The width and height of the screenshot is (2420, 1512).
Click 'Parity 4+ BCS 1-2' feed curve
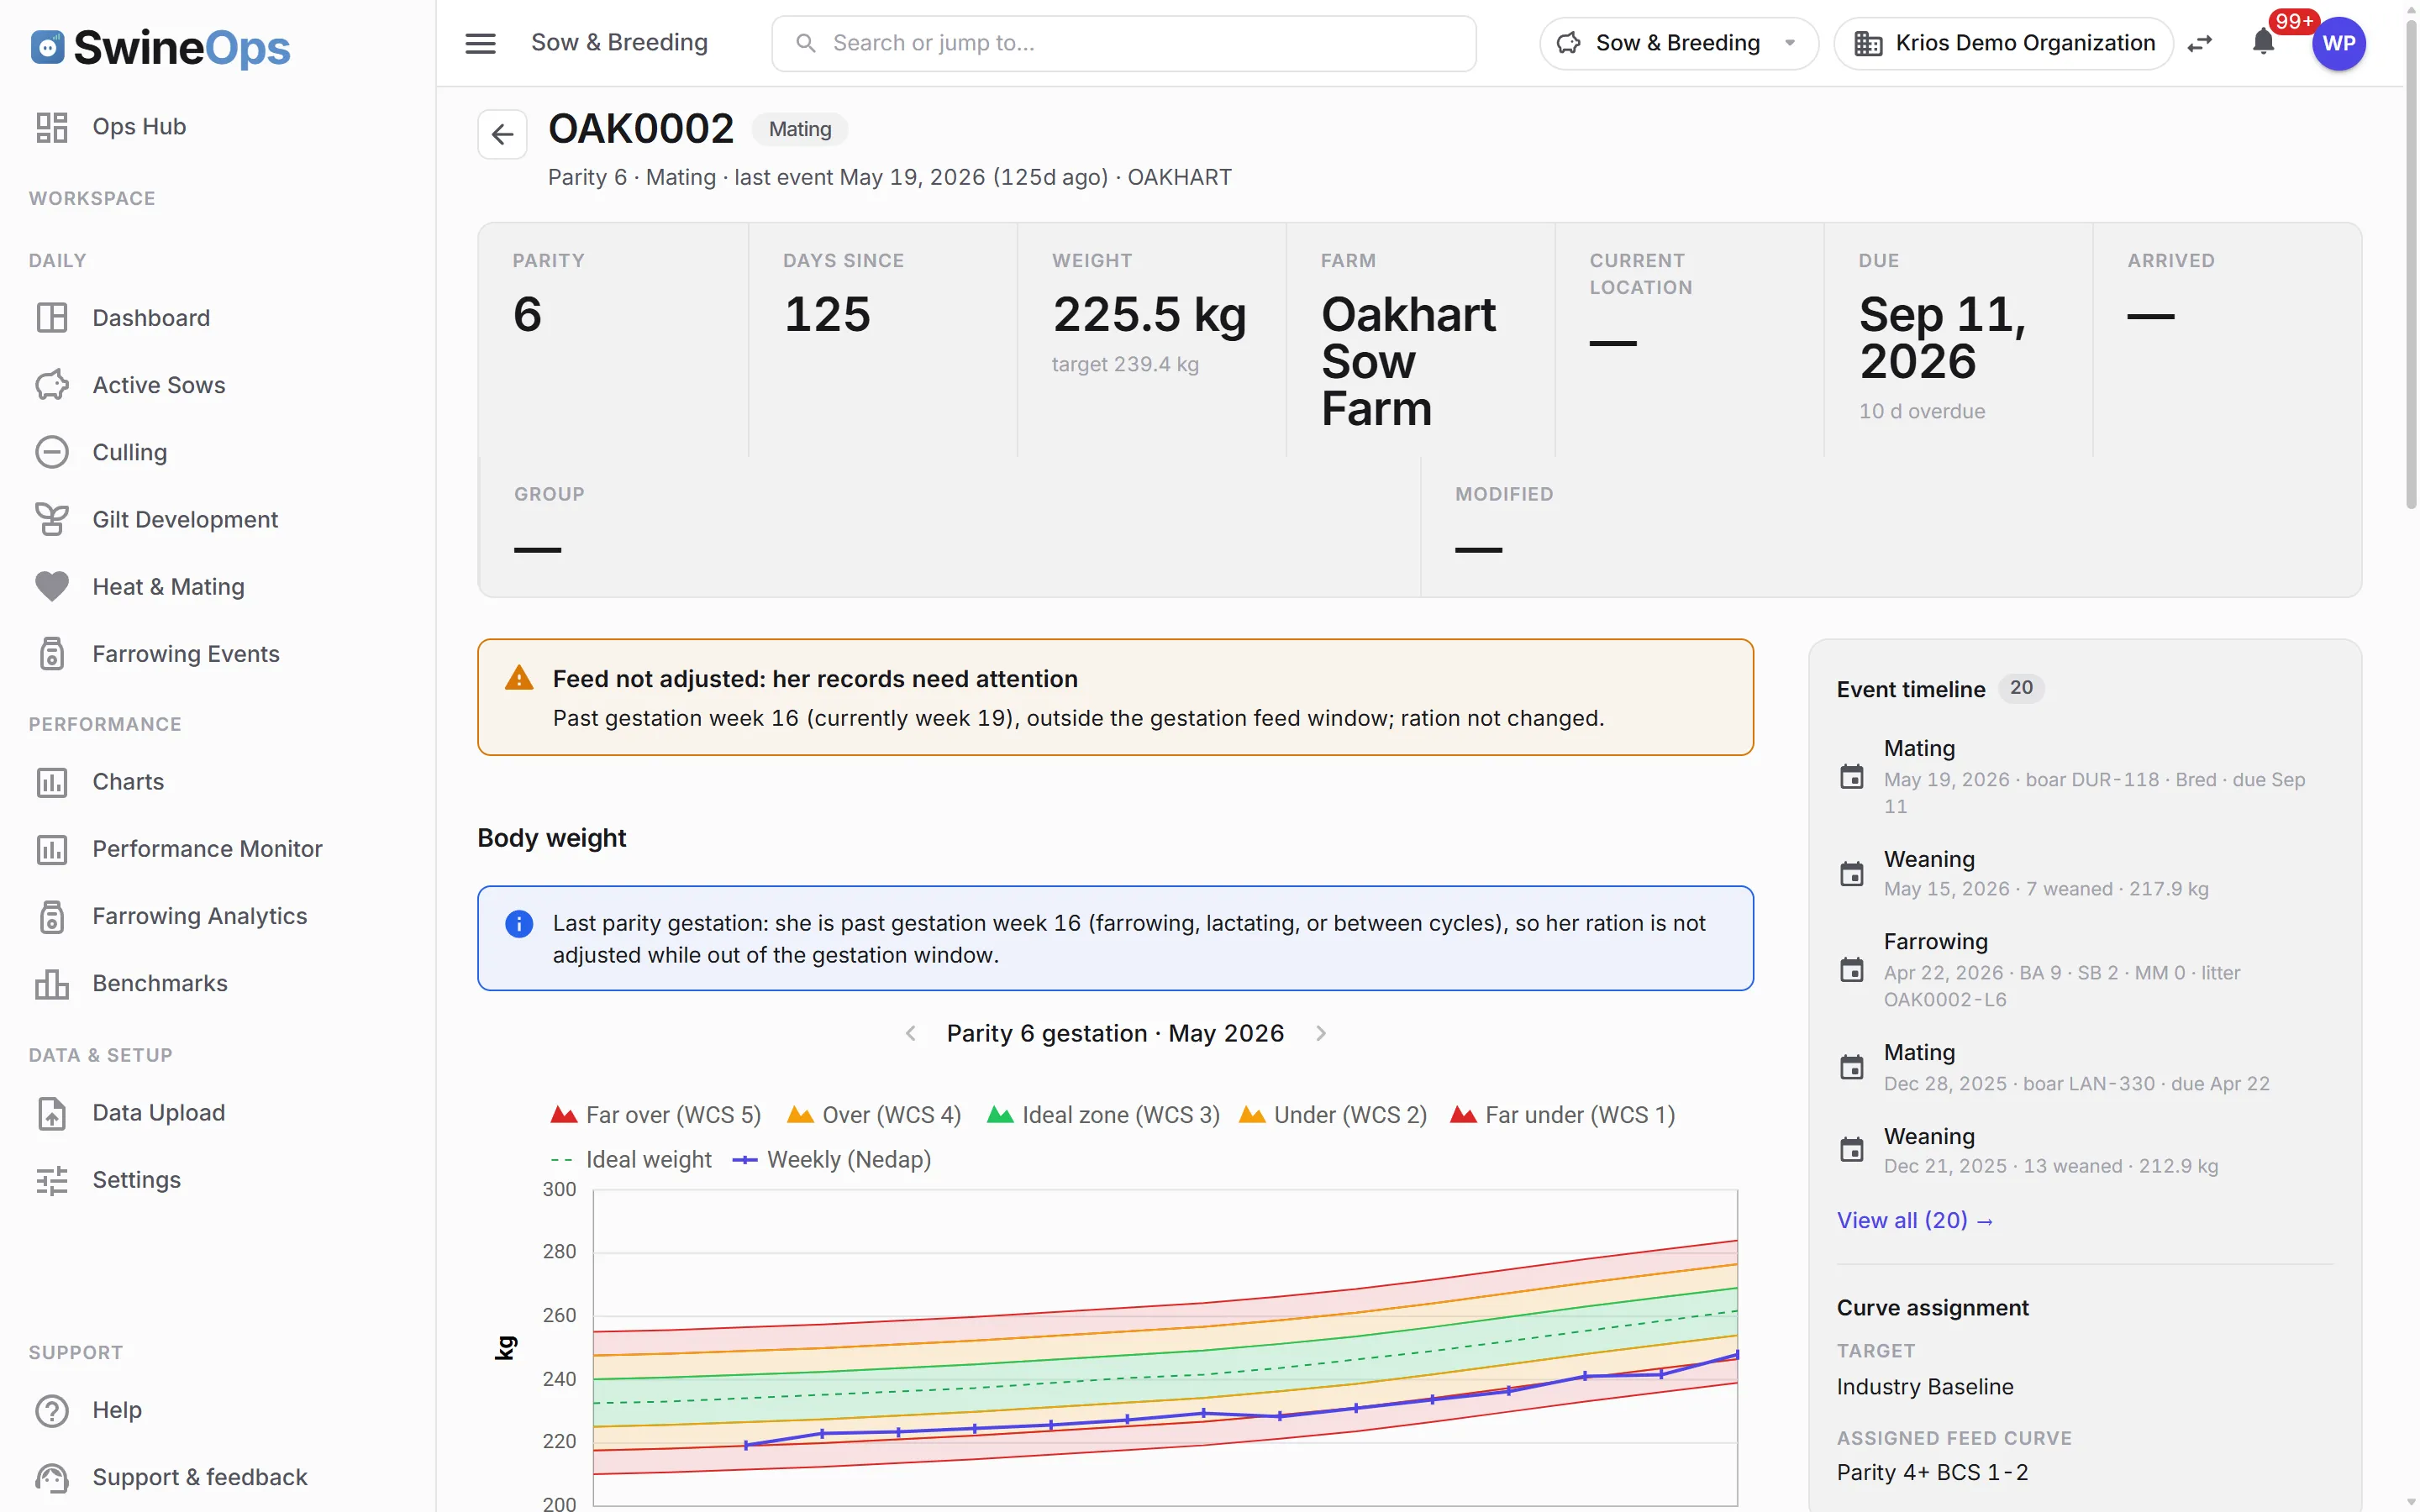point(1932,1472)
